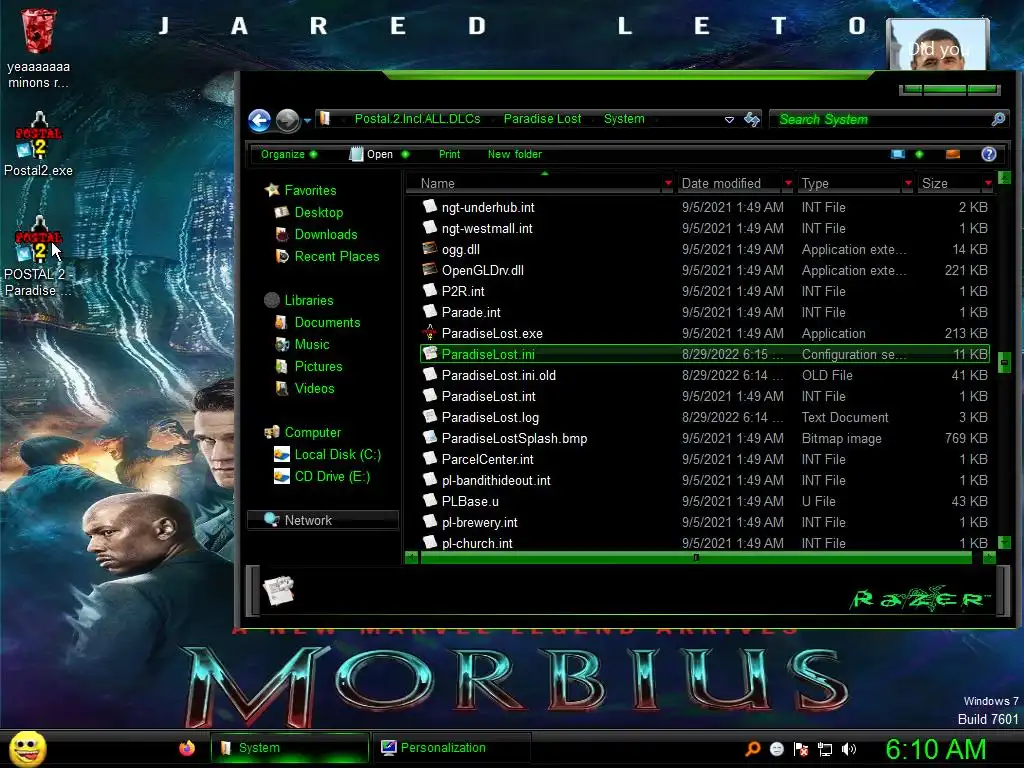Screen dimensions: 1024x768
Task: Expand the Open button dropdown arrow
Action: 405,155
